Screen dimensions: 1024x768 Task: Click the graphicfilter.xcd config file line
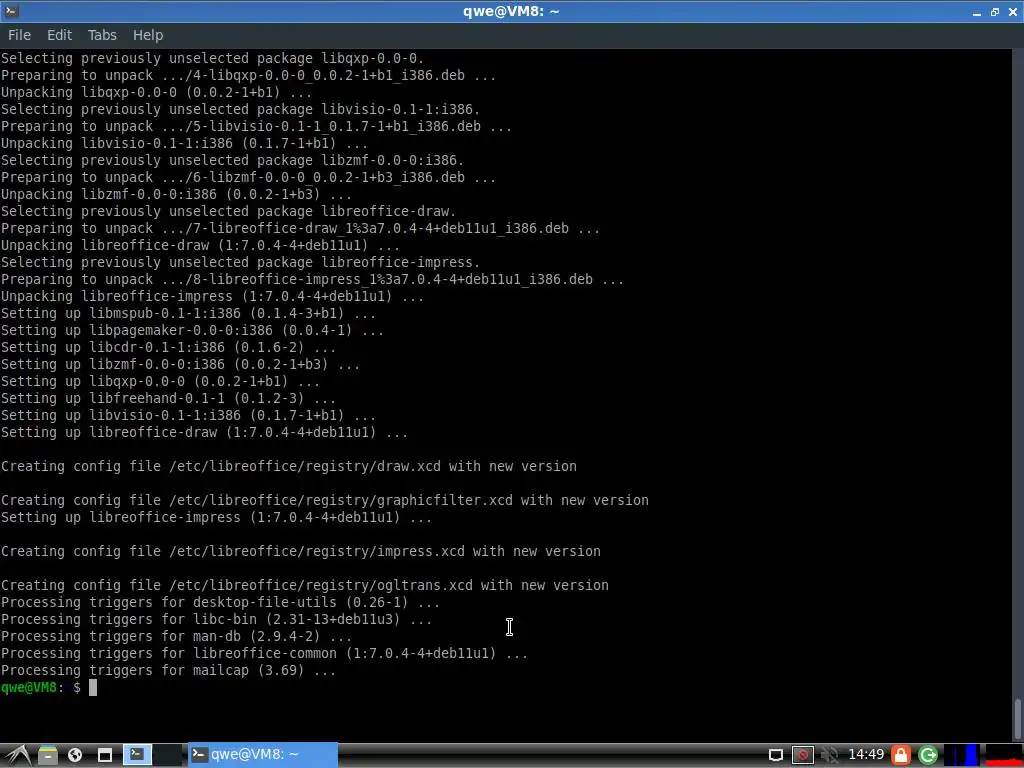[x=325, y=501]
